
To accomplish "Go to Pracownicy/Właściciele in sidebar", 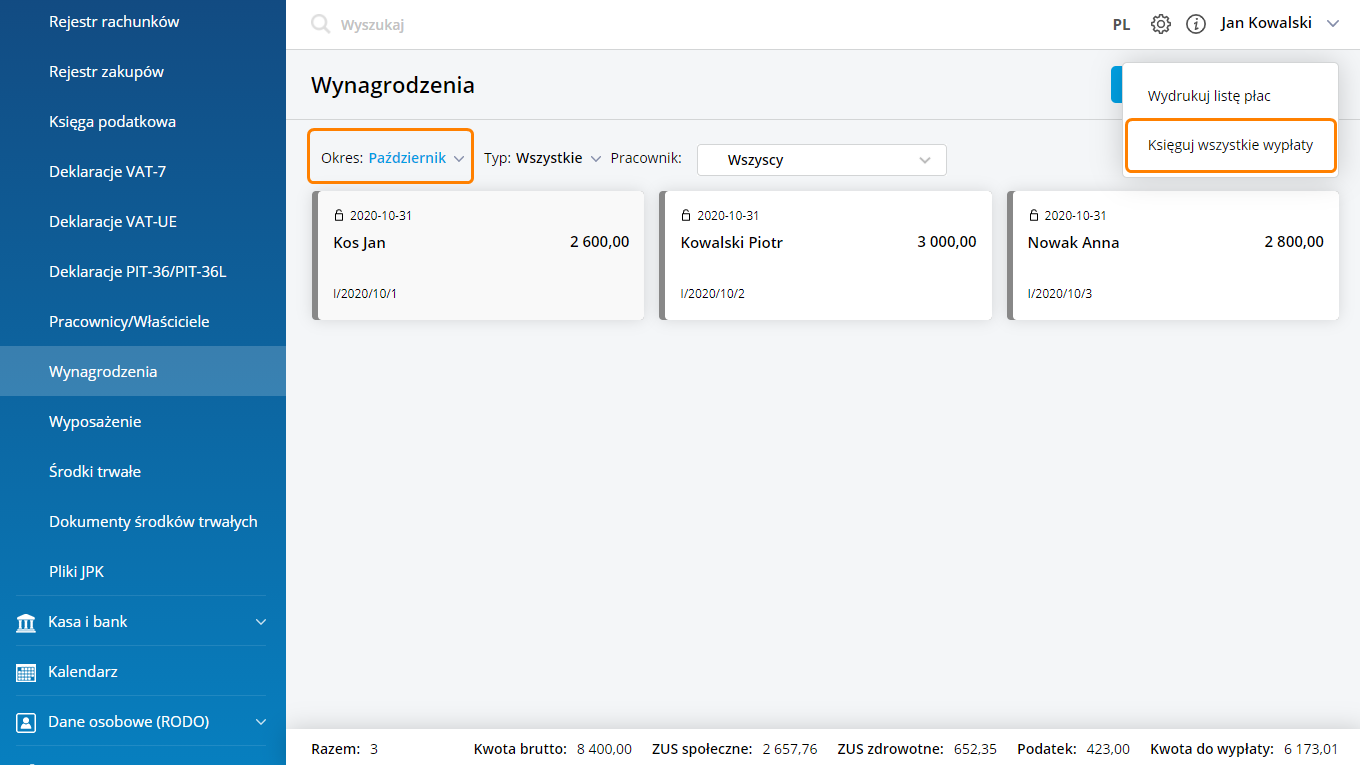I will click(x=129, y=322).
